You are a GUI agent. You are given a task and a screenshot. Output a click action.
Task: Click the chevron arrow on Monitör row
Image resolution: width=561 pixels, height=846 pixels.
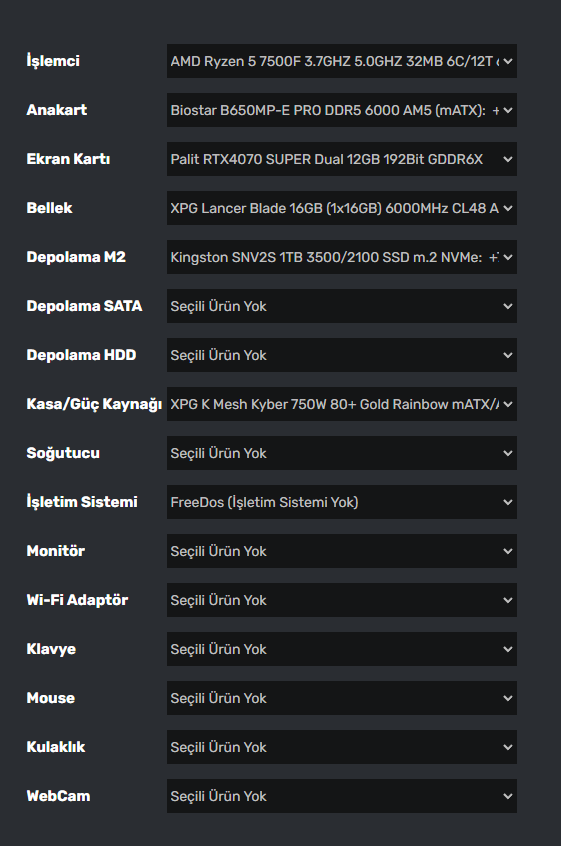tap(508, 551)
